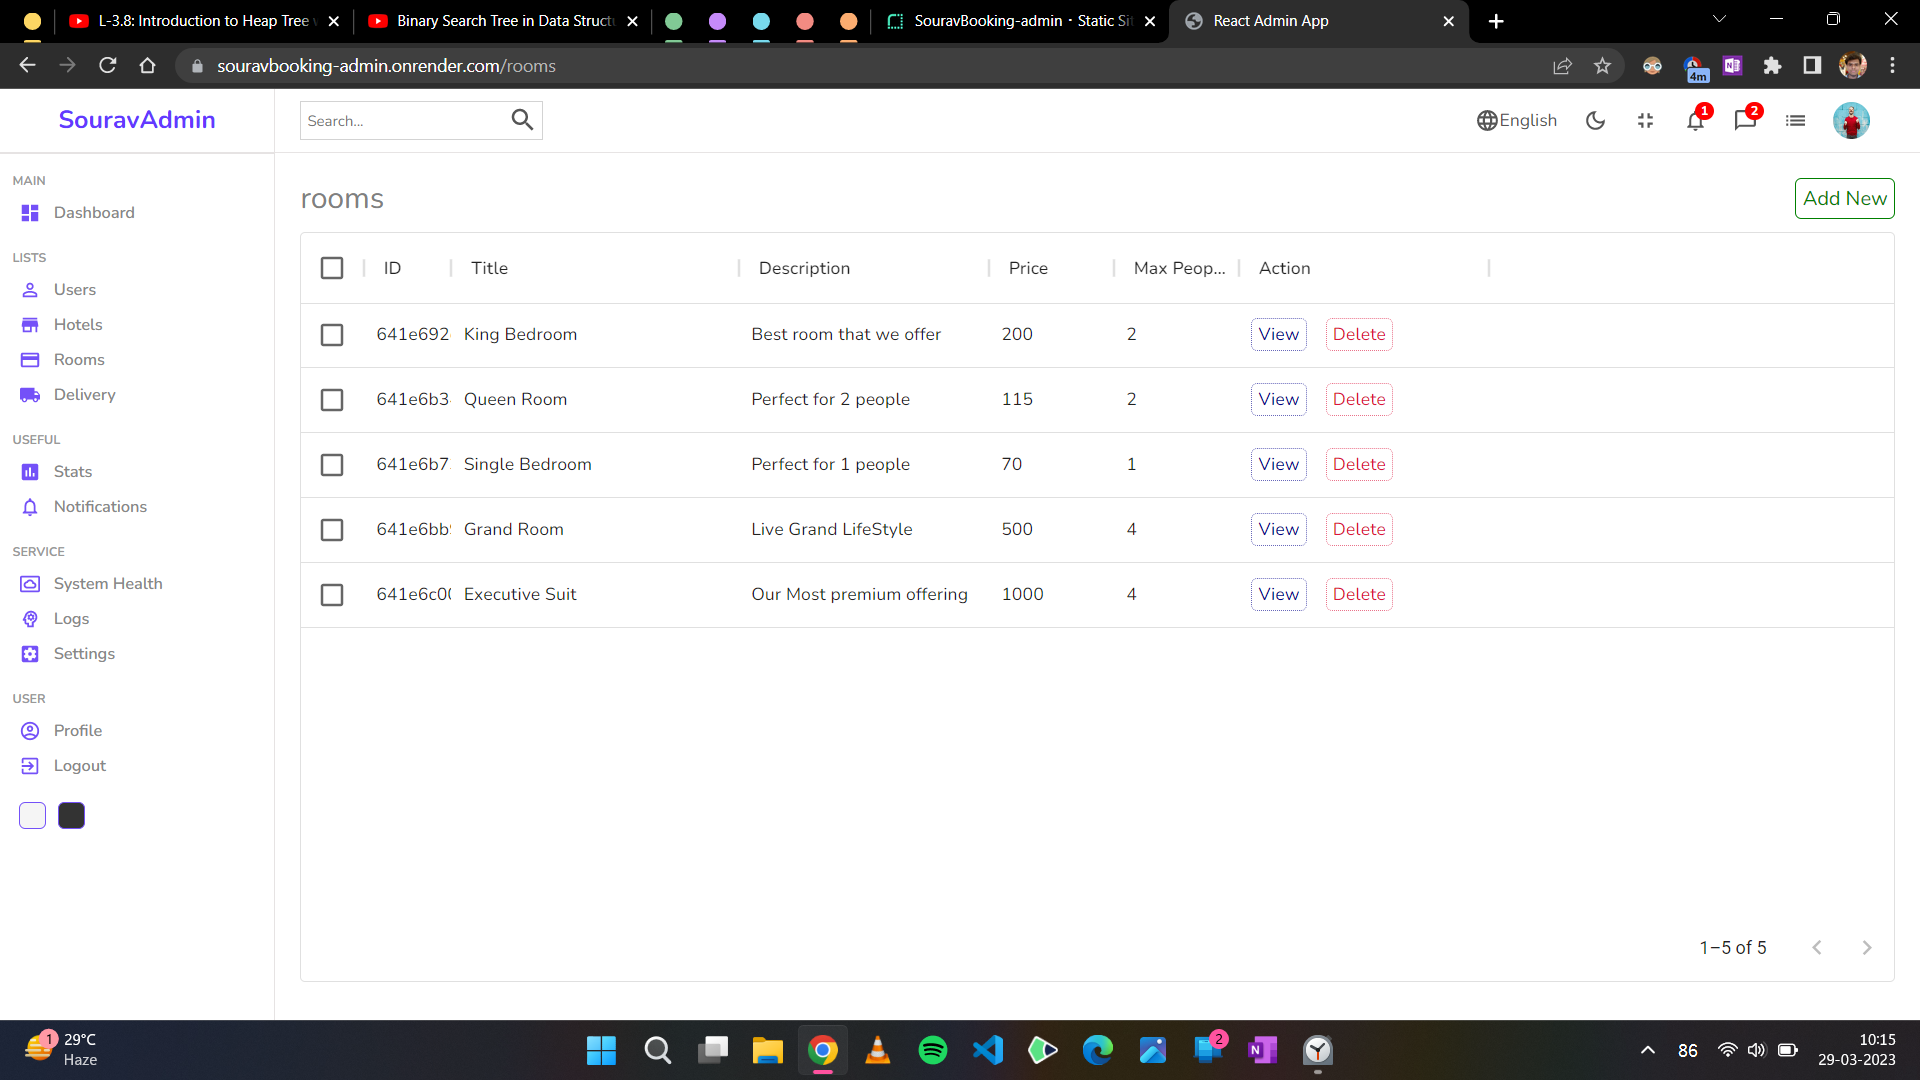Open Chrome extensions puzzle icon

point(1772,66)
